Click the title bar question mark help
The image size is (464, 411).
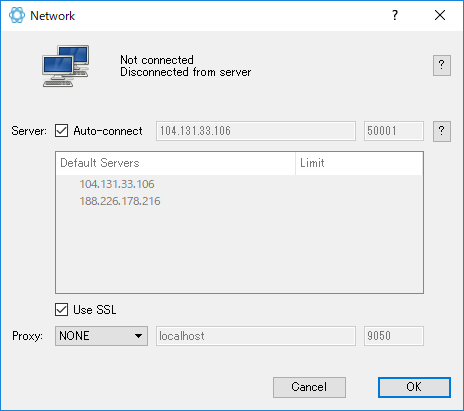[x=395, y=15]
